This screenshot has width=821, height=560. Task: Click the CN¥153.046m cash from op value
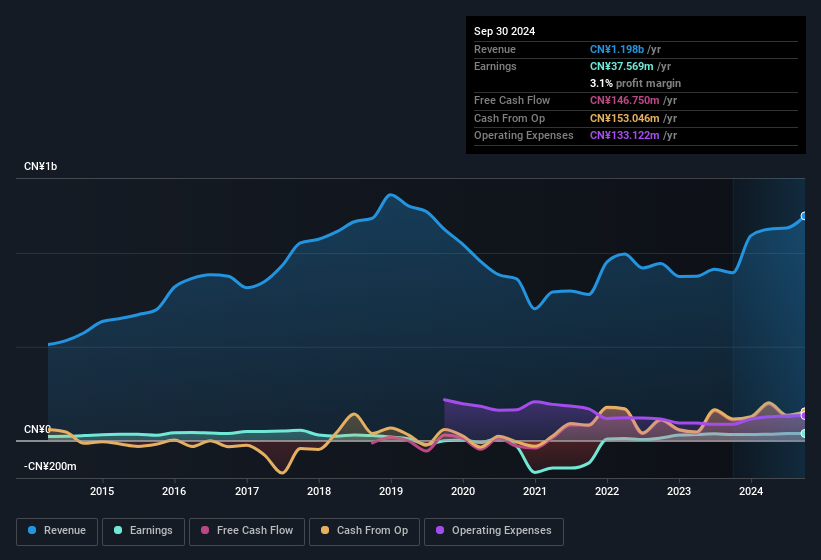625,118
